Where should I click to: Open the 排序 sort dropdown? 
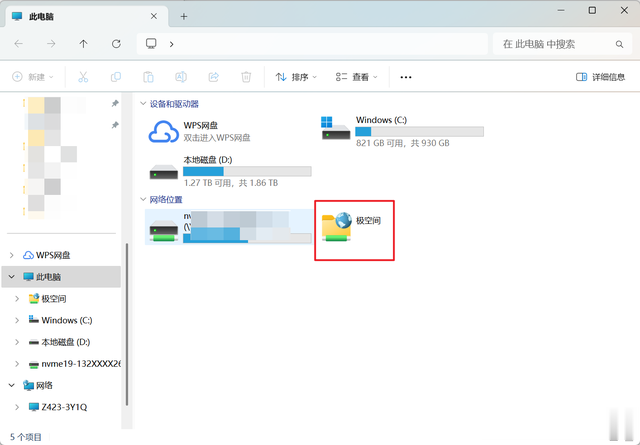296,77
